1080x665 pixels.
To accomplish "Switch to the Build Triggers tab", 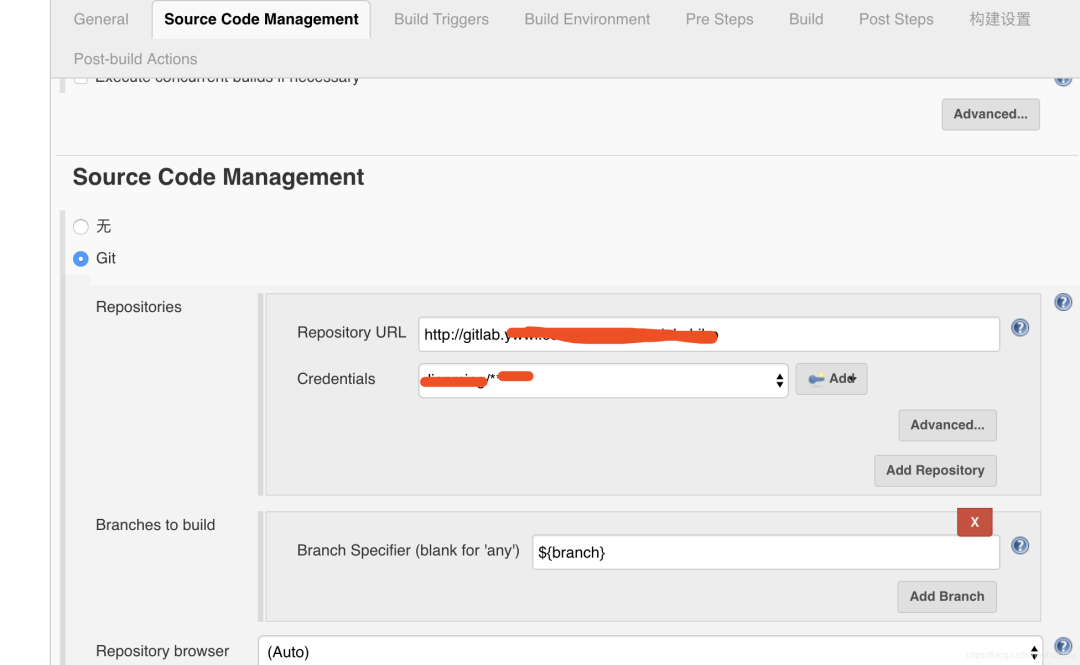I will tap(440, 19).
